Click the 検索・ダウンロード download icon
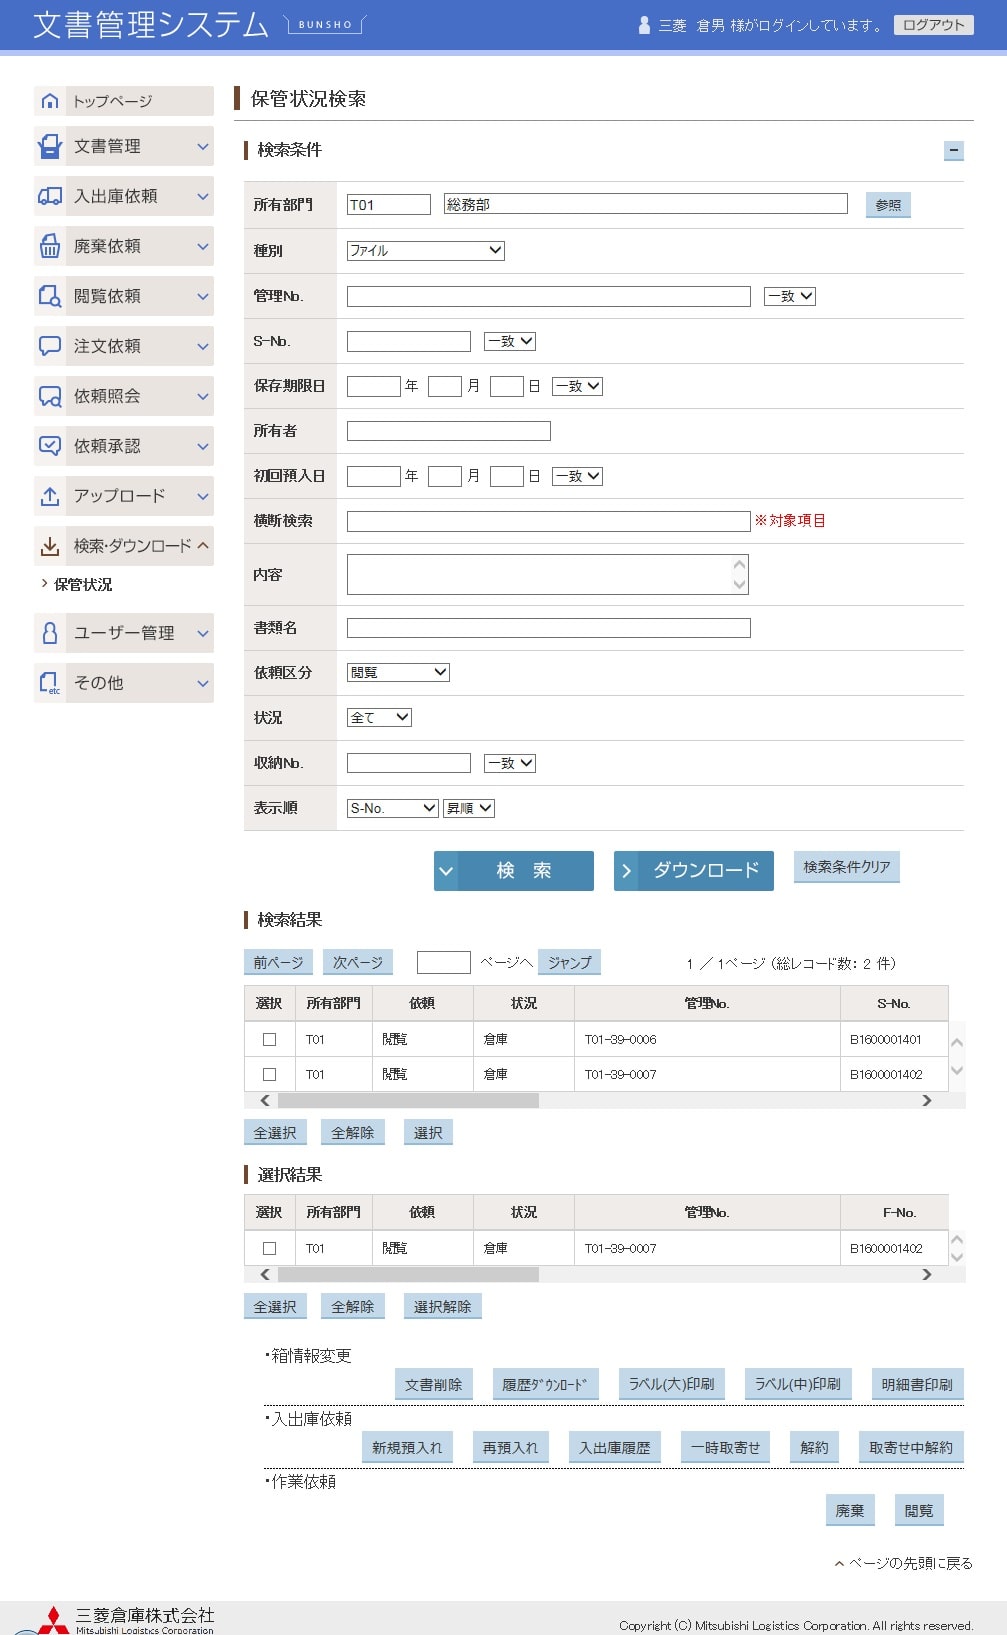Image resolution: width=1007 pixels, height=1635 pixels. click(50, 546)
